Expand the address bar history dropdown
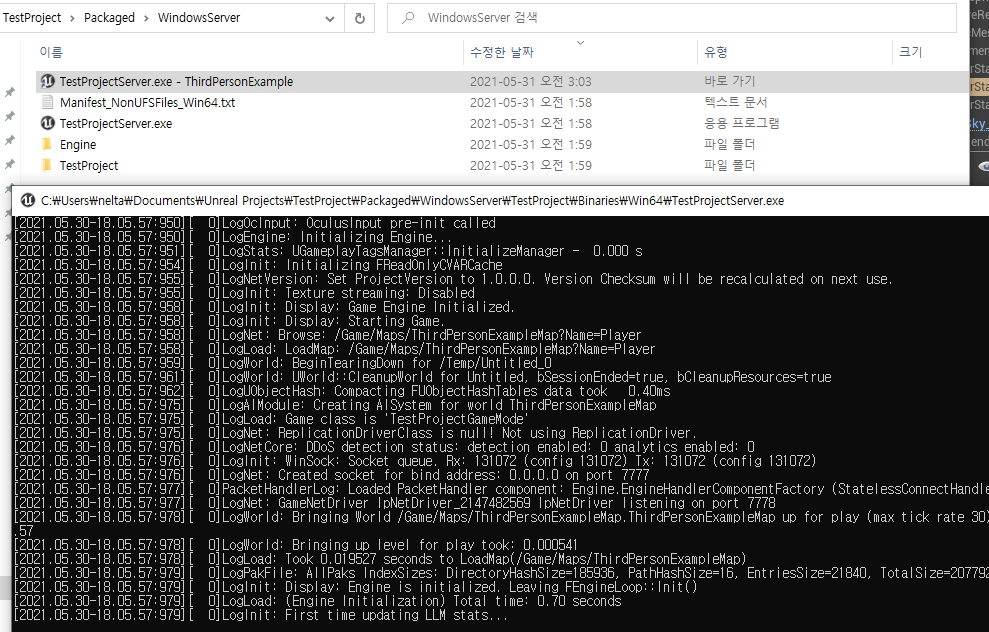 [x=329, y=19]
